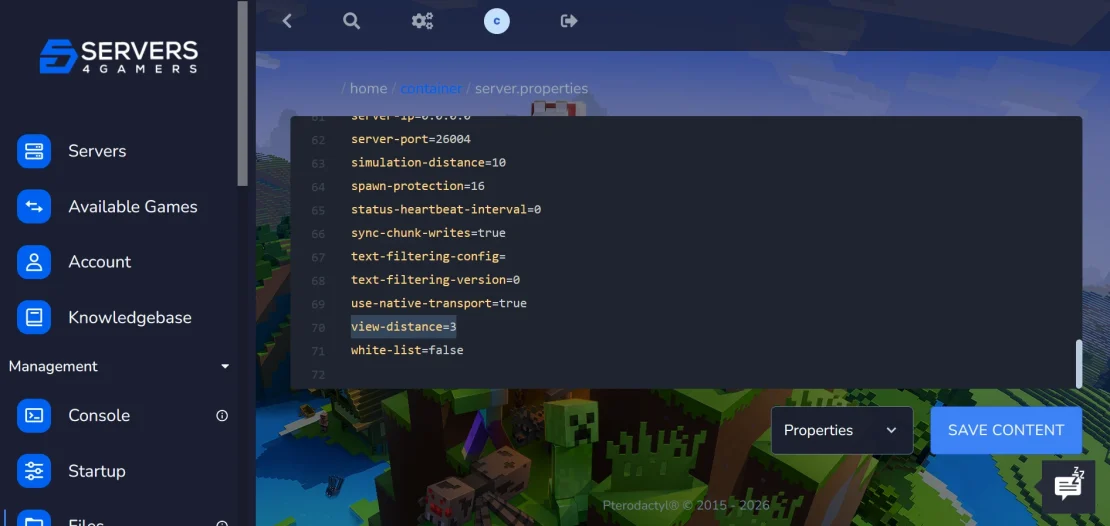Screen dimensions: 1110x526
Task: Open the live chat bubble icon
Action: tap(1068, 486)
